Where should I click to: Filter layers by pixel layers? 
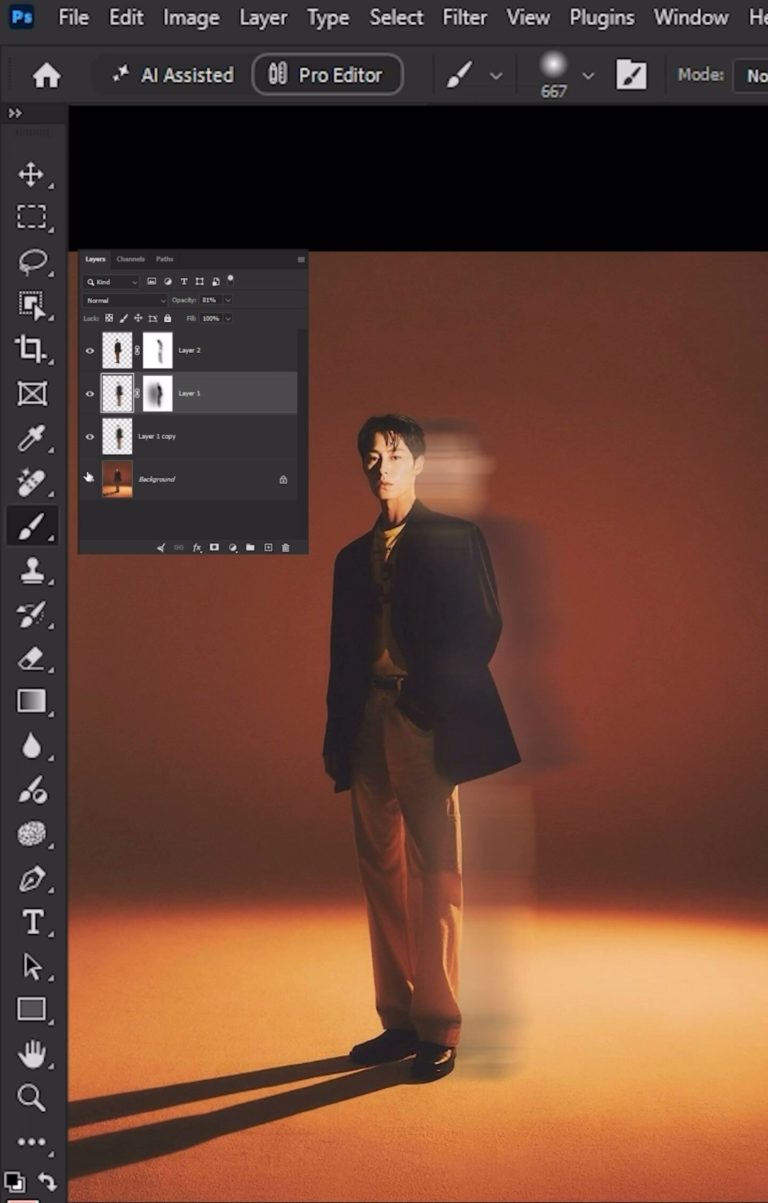151,282
